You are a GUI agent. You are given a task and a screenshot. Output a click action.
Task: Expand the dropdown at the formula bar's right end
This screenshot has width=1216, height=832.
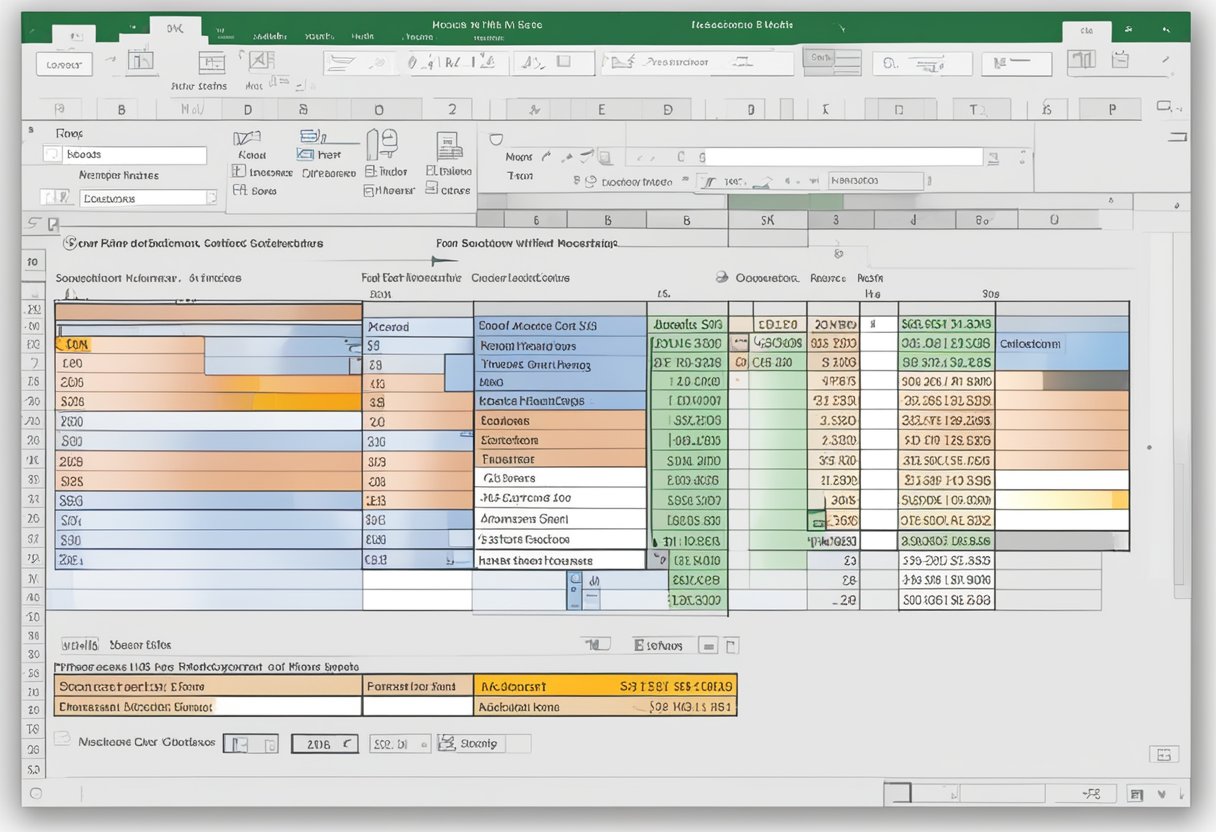pos(991,157)
